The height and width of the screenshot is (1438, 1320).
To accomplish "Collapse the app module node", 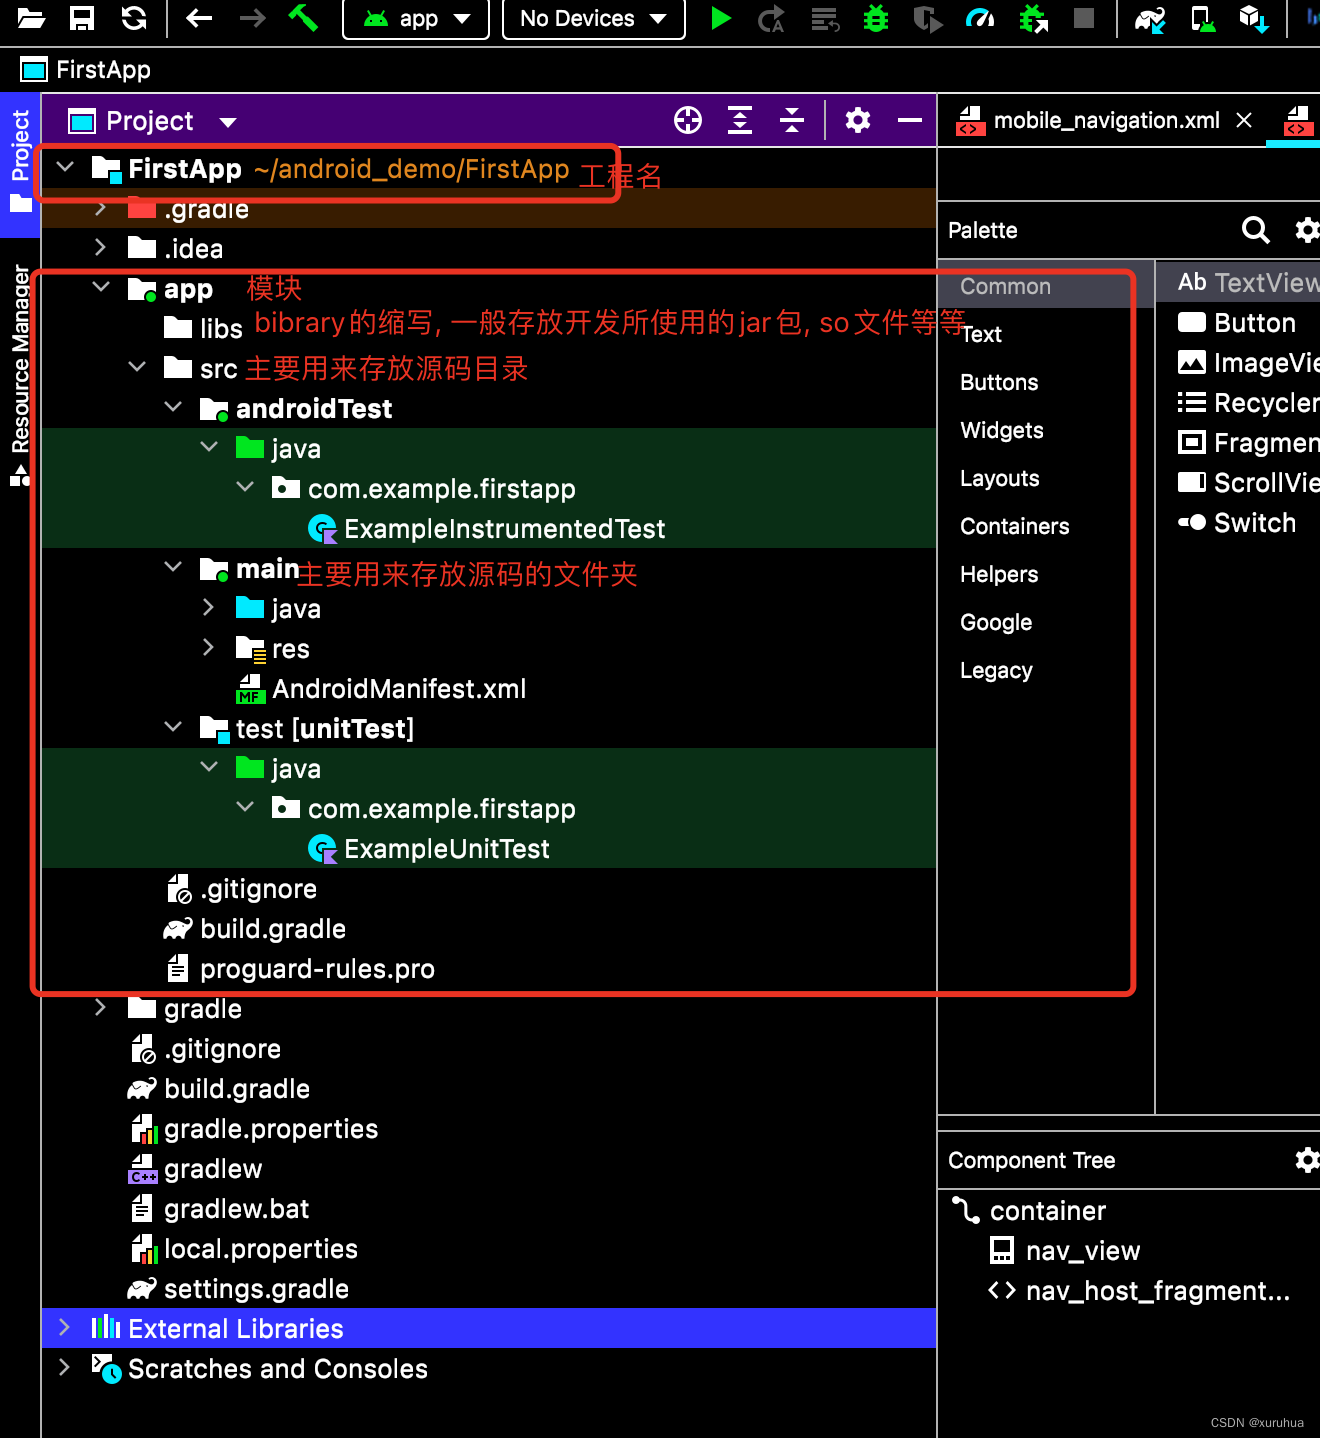I will pos(101,288).
